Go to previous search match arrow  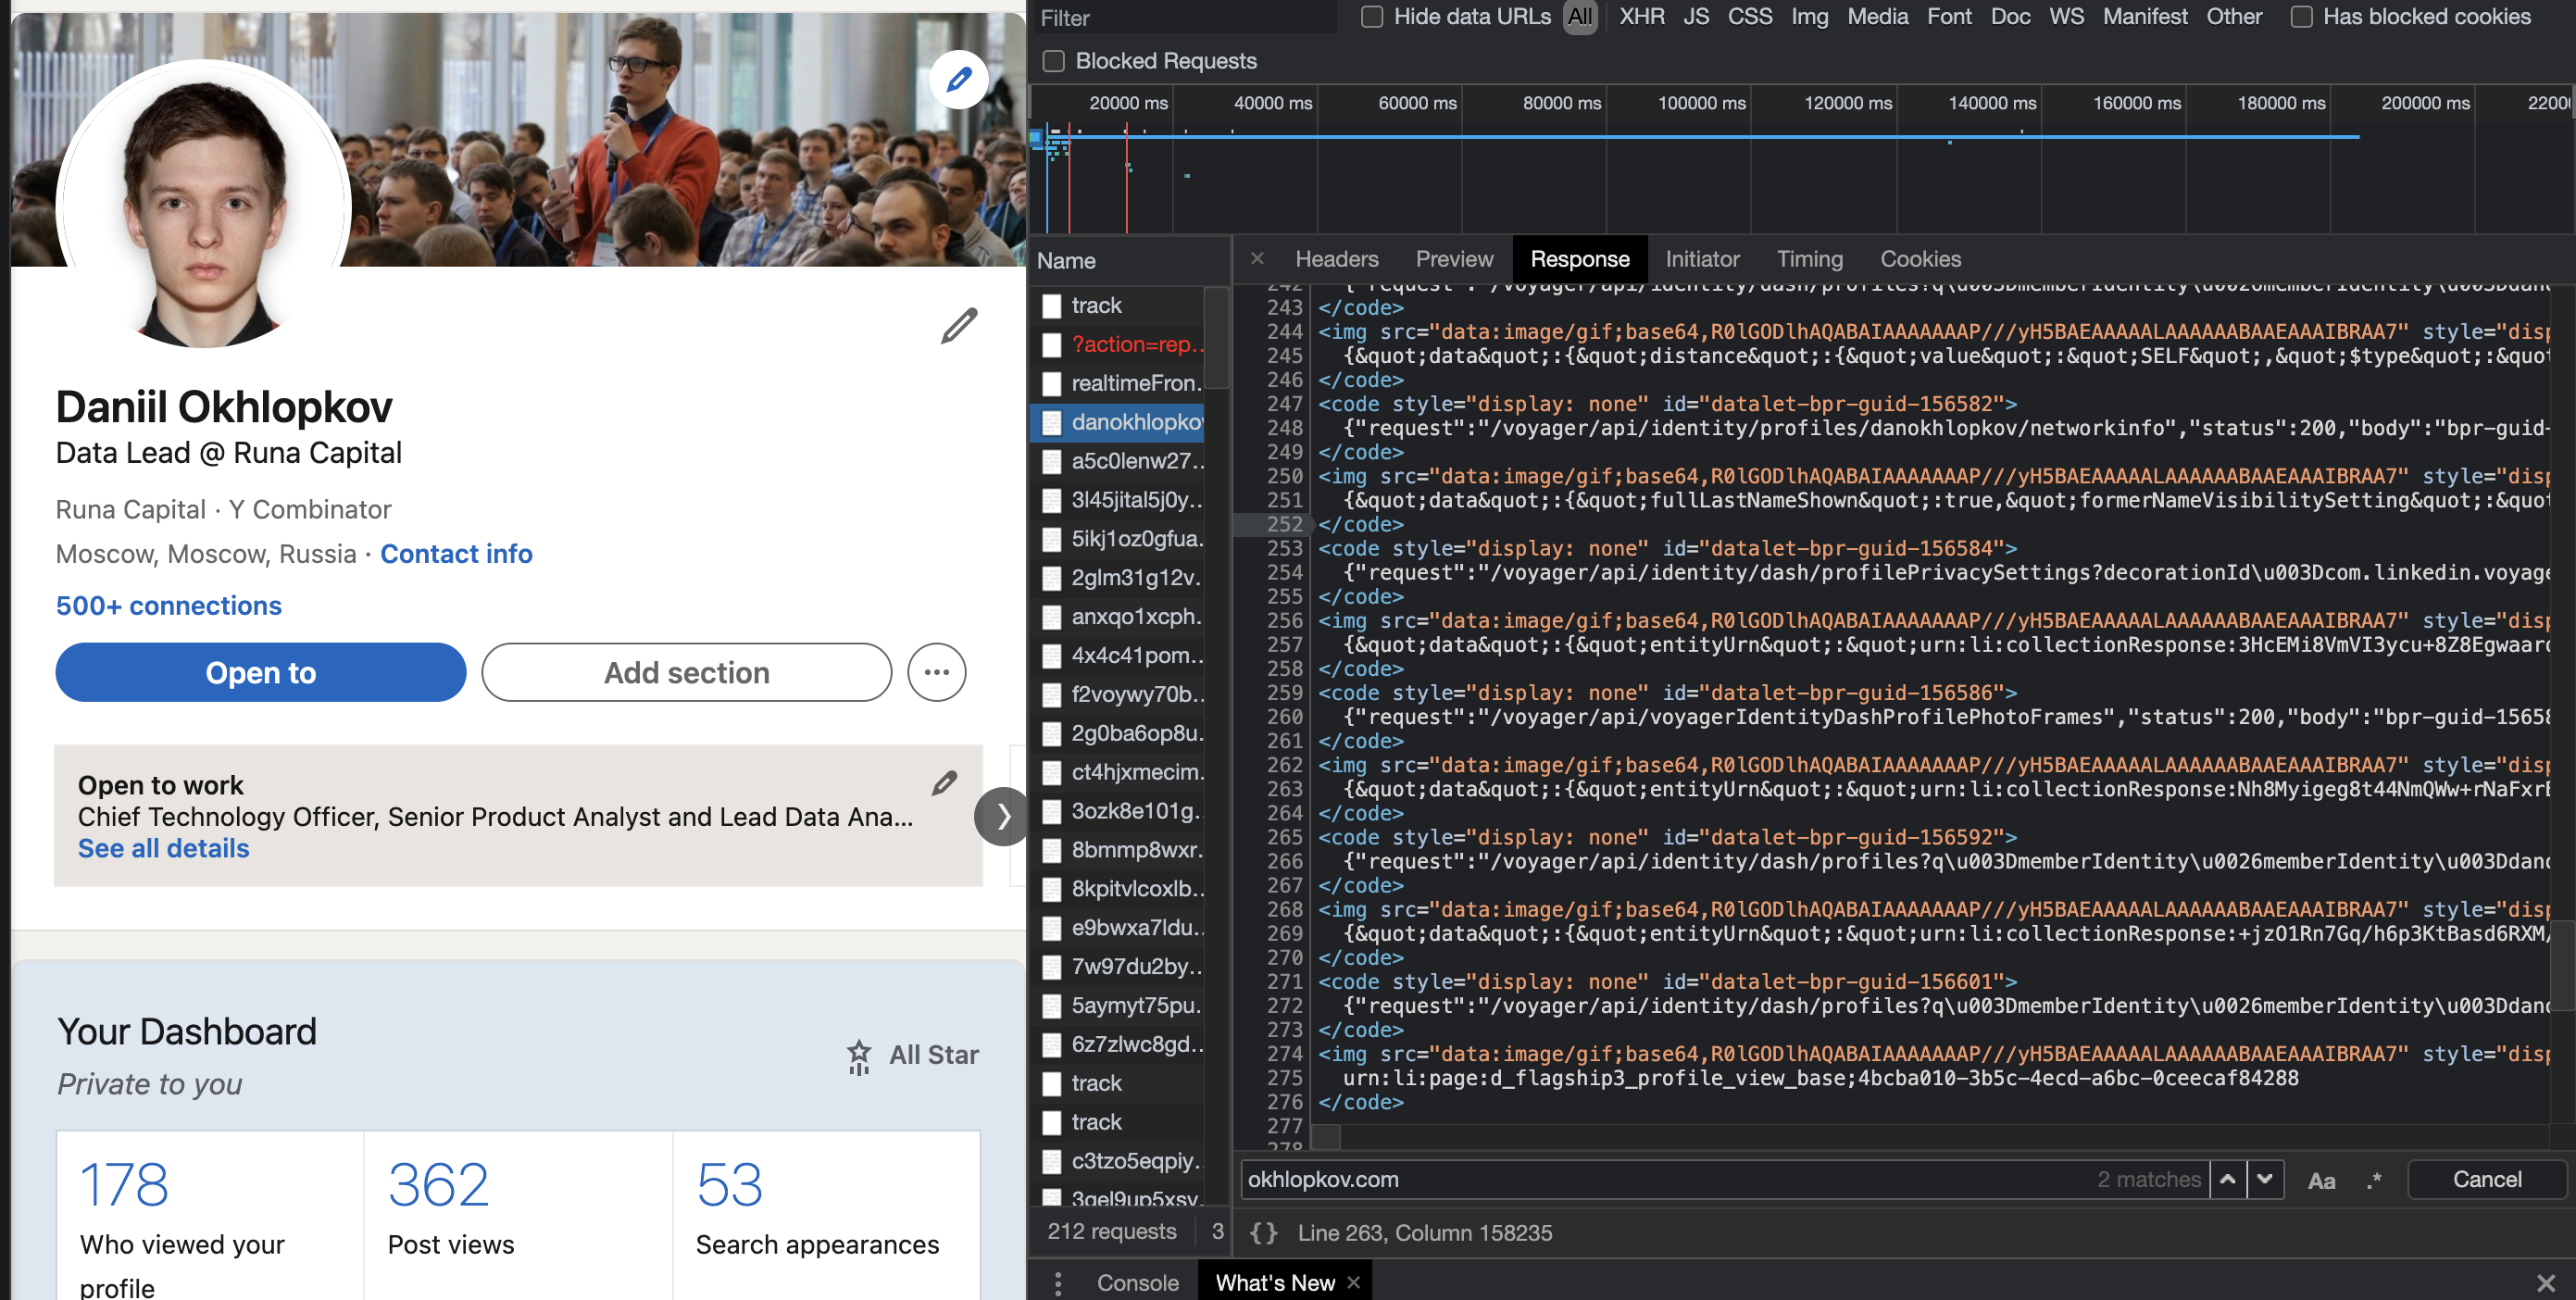pyautogui.click(x=2228, y=1180)
